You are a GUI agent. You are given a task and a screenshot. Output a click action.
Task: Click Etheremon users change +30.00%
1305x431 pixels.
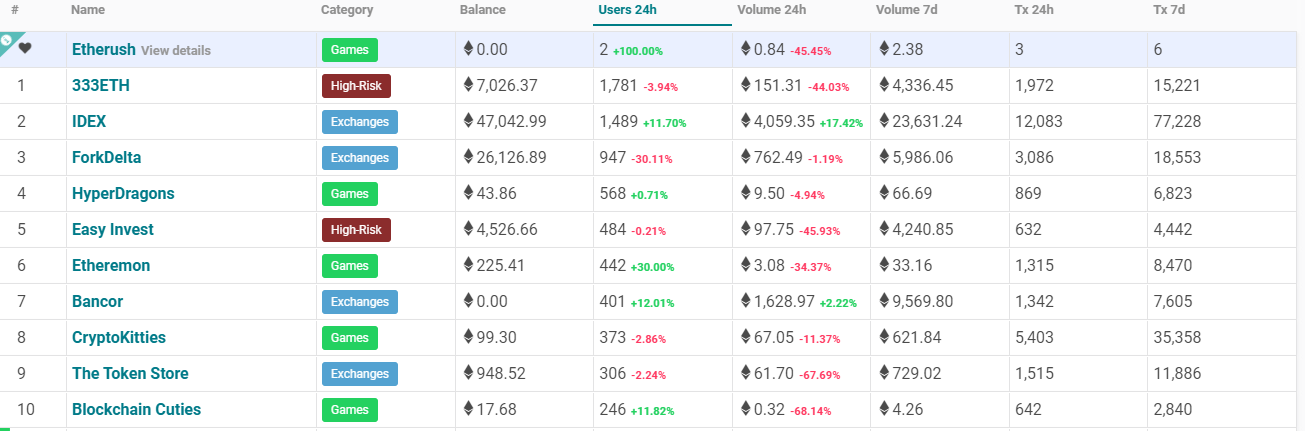click(652, 267)
